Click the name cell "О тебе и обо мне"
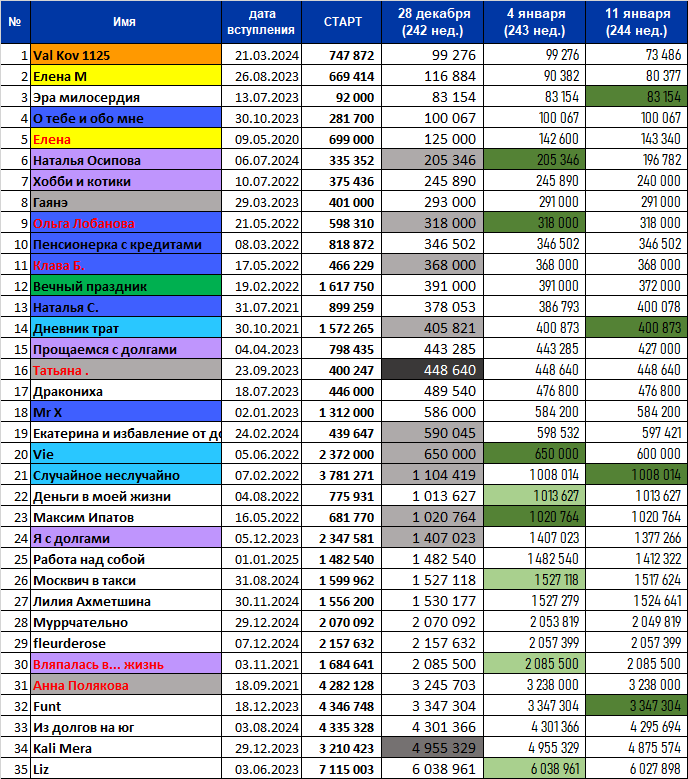688x779 pixels. click(x=126, y=118)
